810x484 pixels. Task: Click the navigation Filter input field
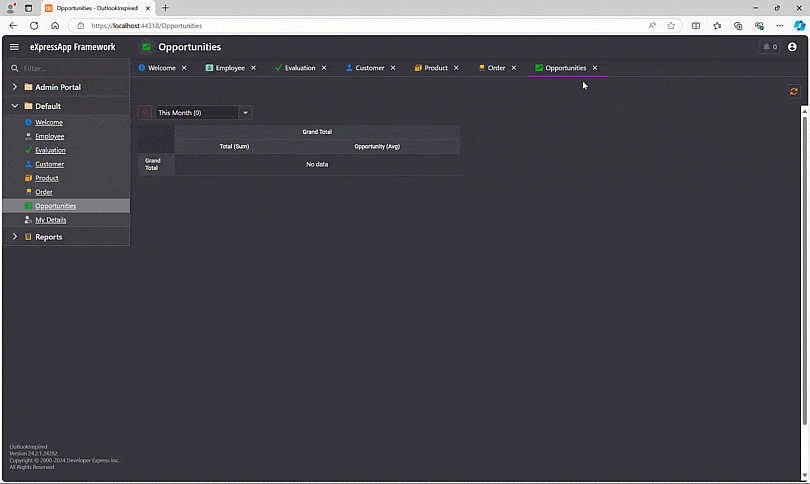[x=72, y=68]
